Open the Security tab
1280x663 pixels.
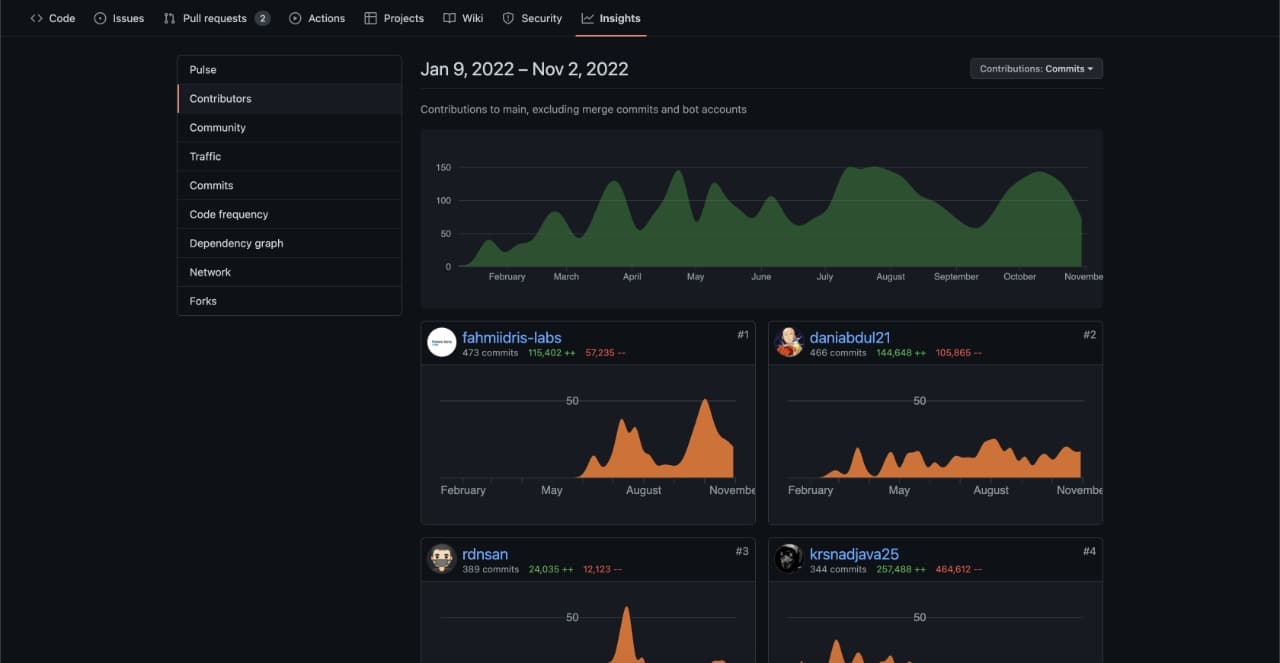pyautogui.click(x=532, y=18)
